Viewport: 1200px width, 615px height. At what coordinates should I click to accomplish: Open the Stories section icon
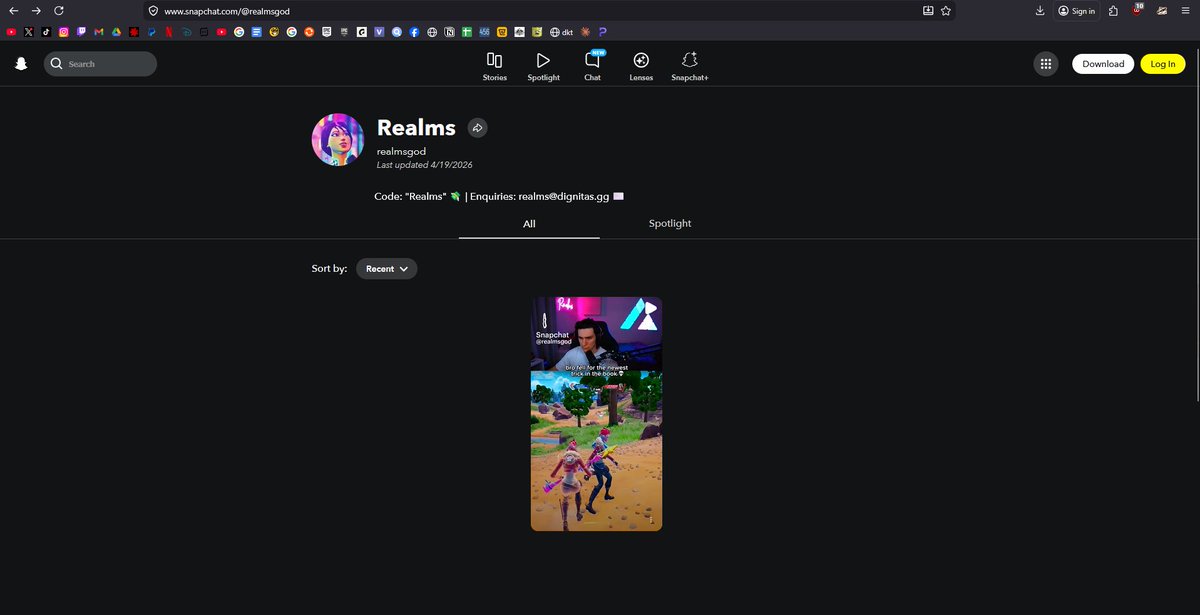494,60
